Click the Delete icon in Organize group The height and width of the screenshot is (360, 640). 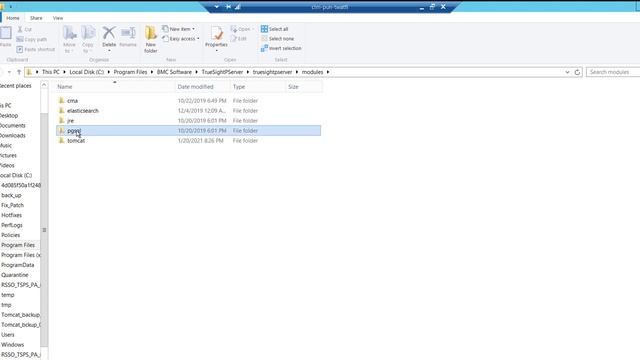pos(109,33)
